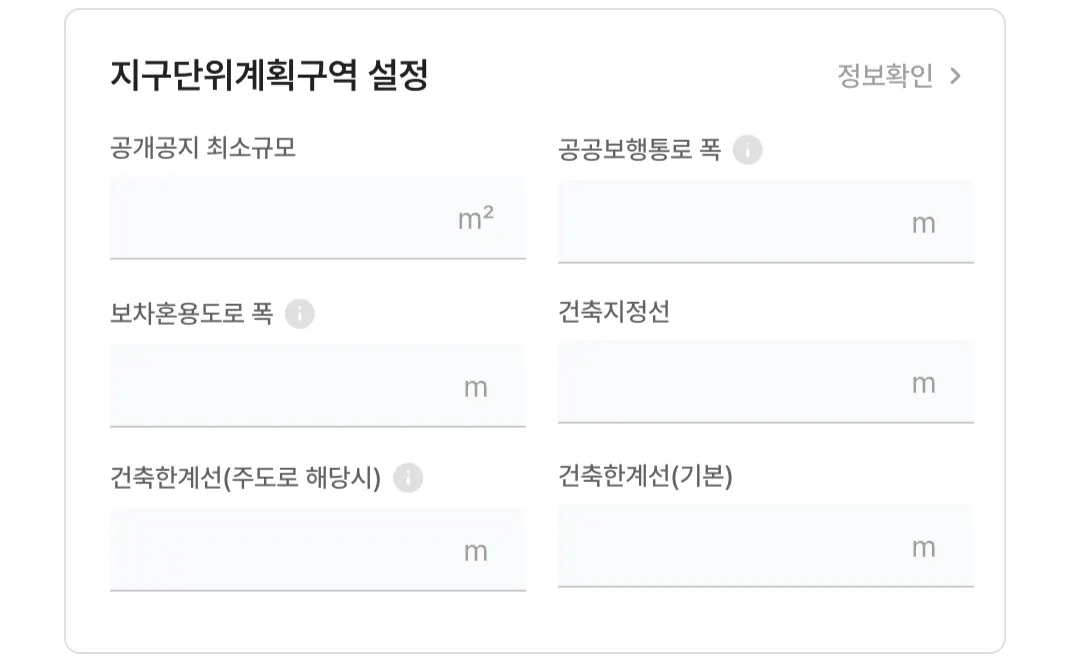Focus the 건축한계선(주도로 해당시) input field
This screenshot has width=1070, height=662.
click(318, 550)
